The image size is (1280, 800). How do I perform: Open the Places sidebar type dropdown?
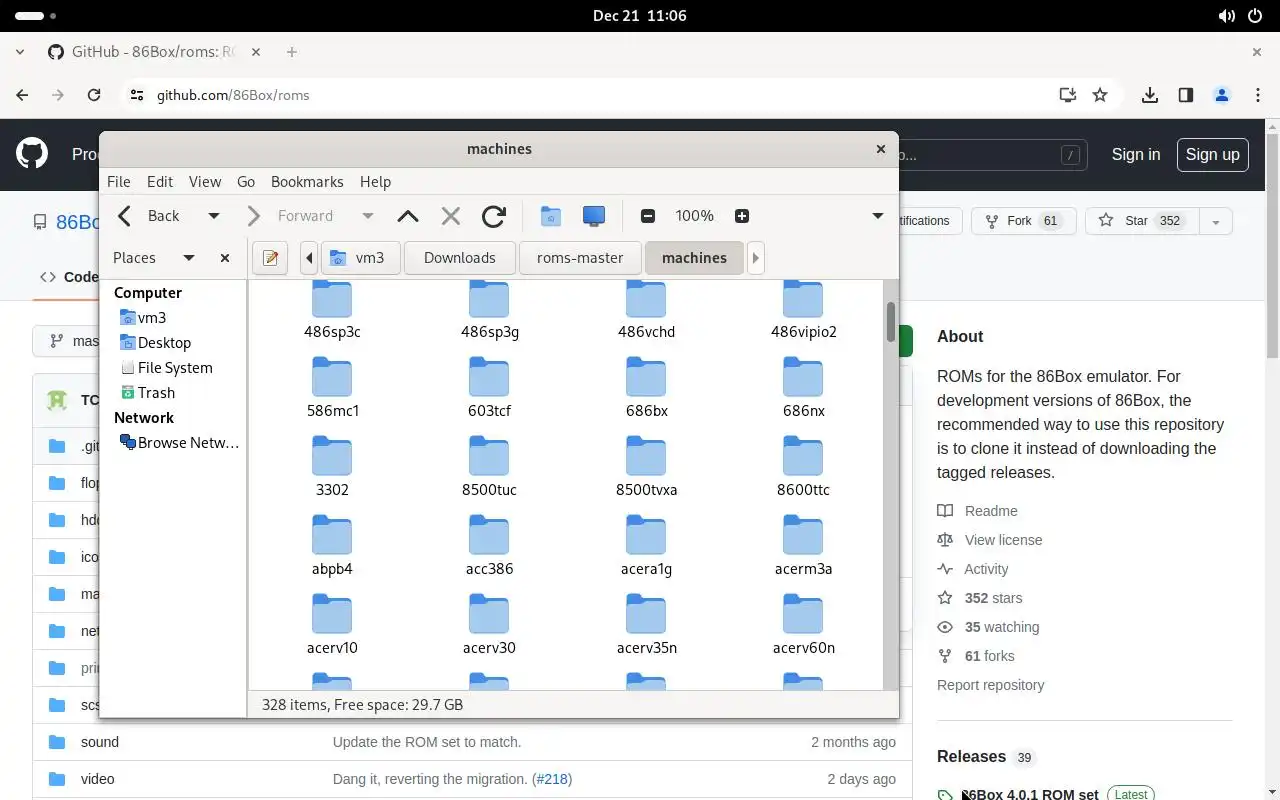coord(188,258)
